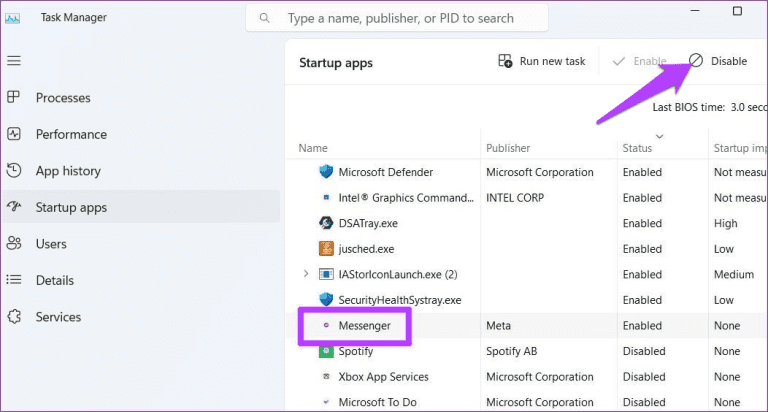
Task: Click the Details list icon
Action: [x=14, y=280]
